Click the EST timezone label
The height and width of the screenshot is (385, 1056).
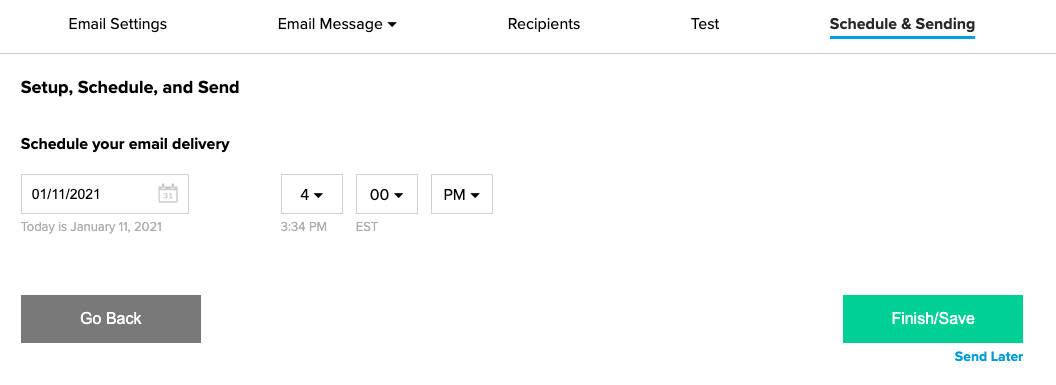click(x=367, y=227)
